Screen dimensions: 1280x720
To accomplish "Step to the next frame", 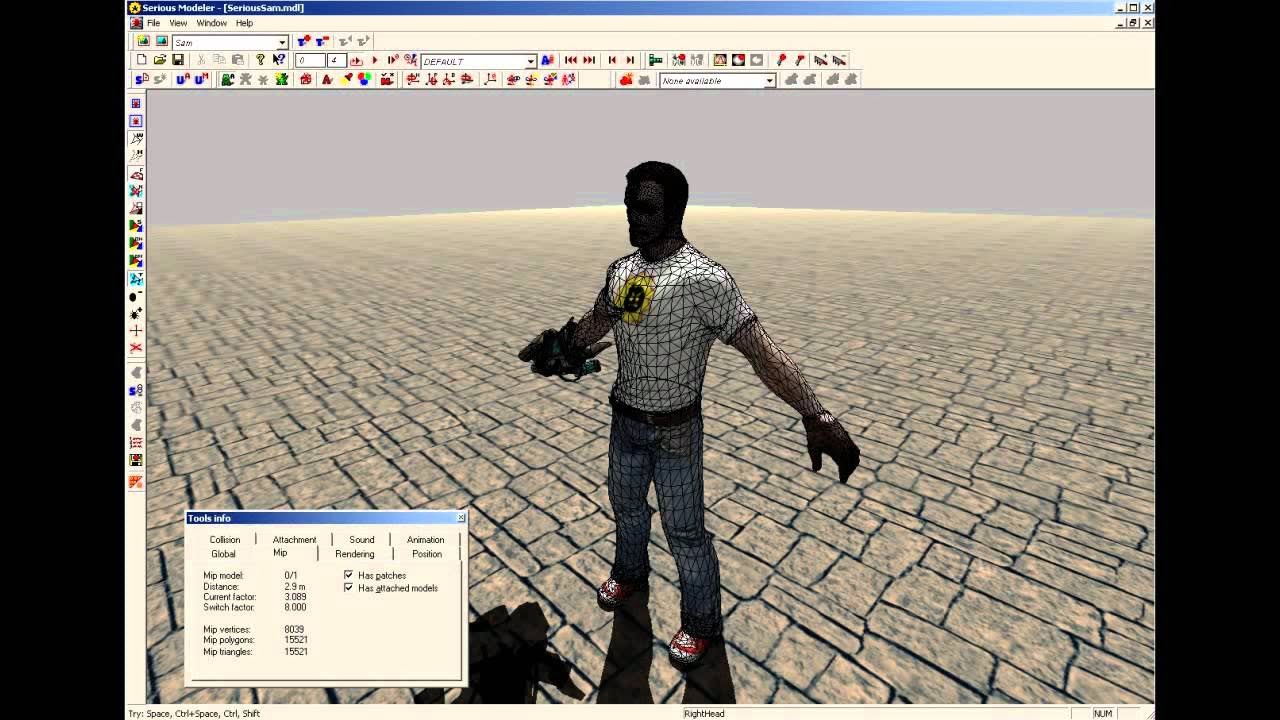I will pyautogui.click(x=630, y=60).
